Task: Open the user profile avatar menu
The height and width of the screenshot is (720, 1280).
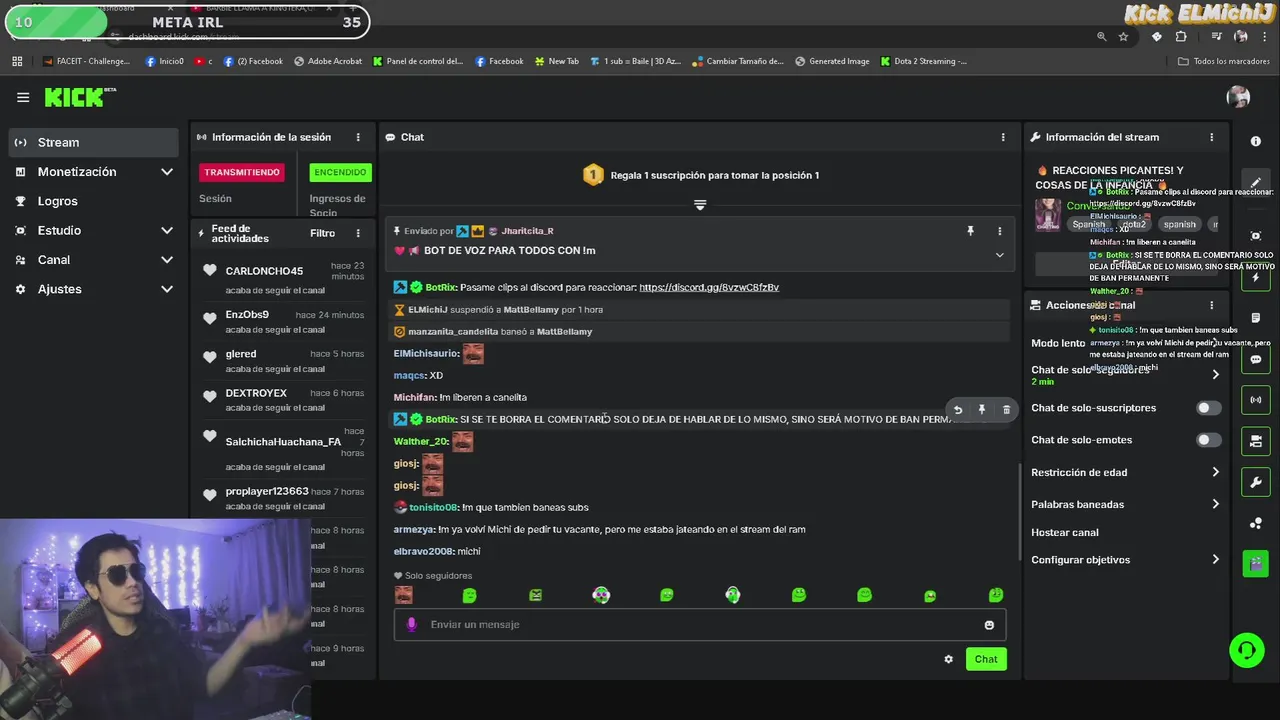Action: pyautogui.click(x=1238, y=97)
